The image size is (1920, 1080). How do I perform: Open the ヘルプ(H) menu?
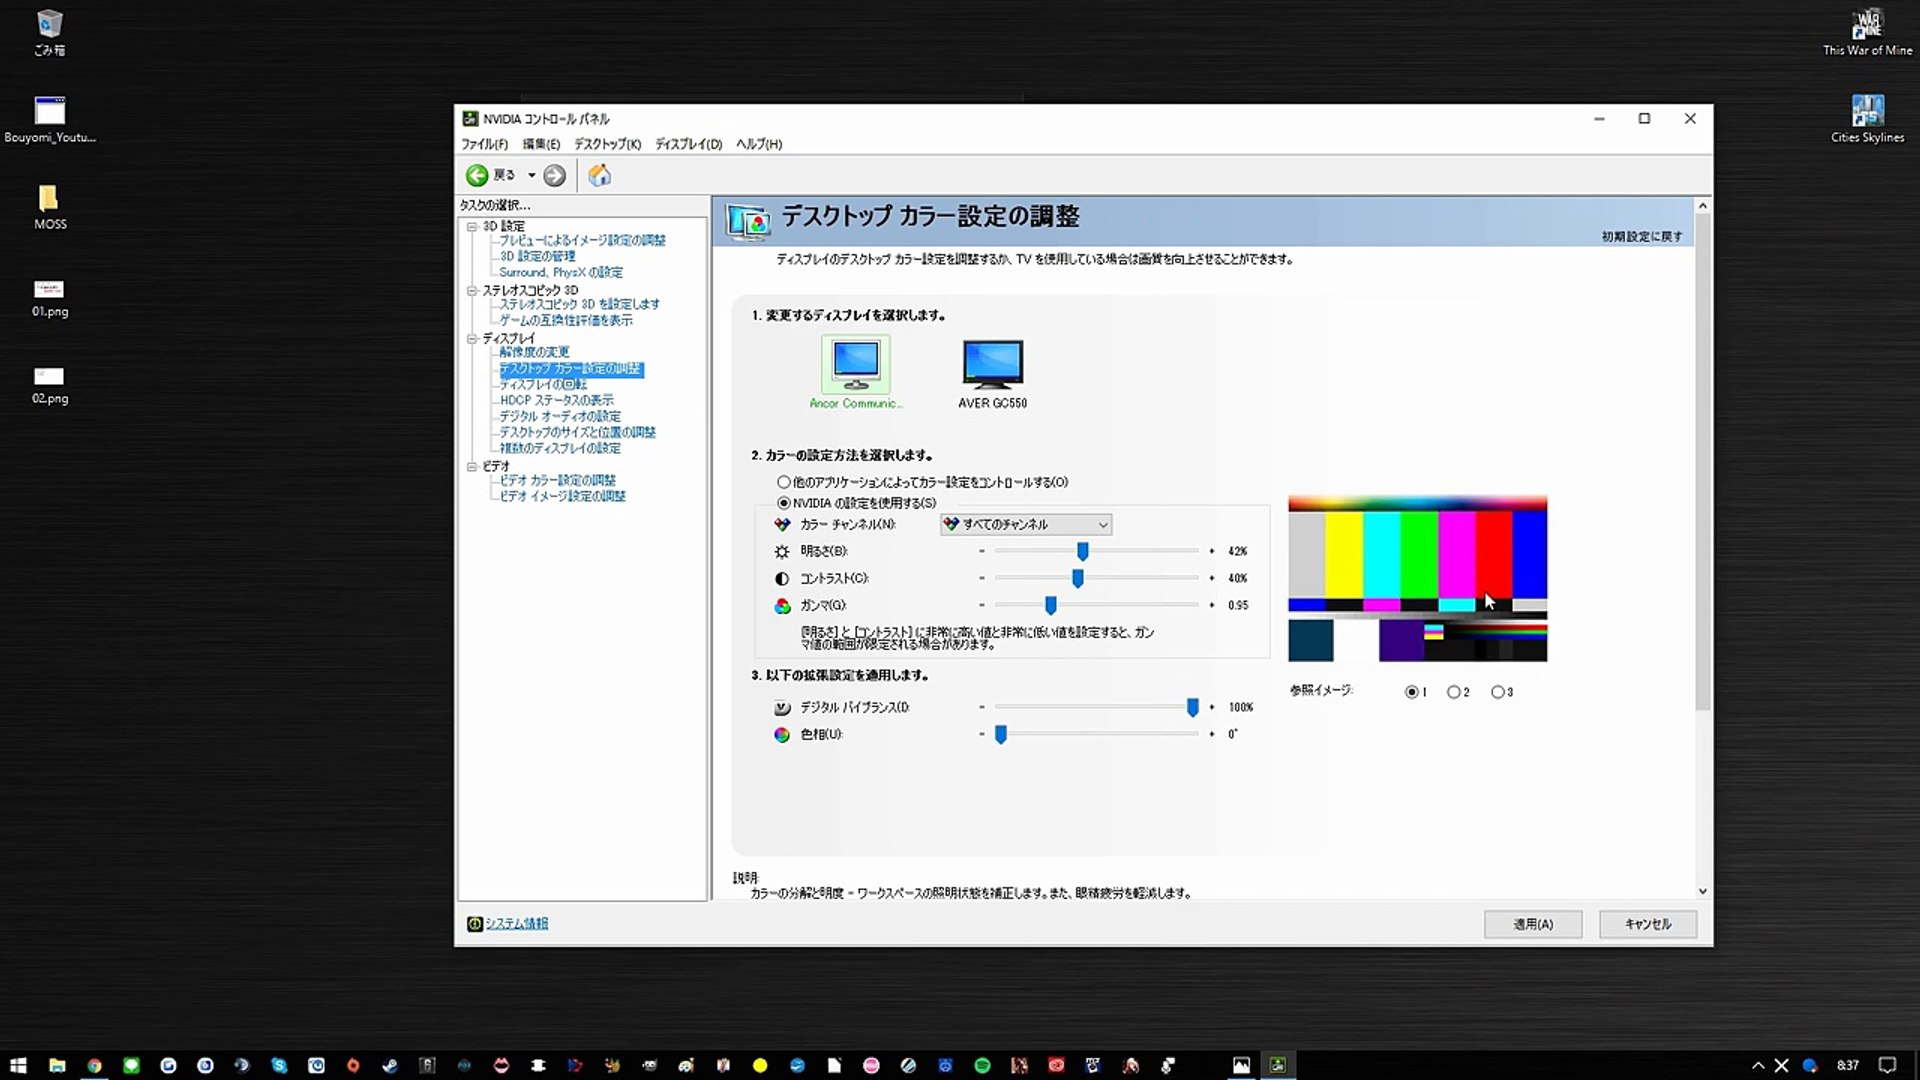click(759, 144)
